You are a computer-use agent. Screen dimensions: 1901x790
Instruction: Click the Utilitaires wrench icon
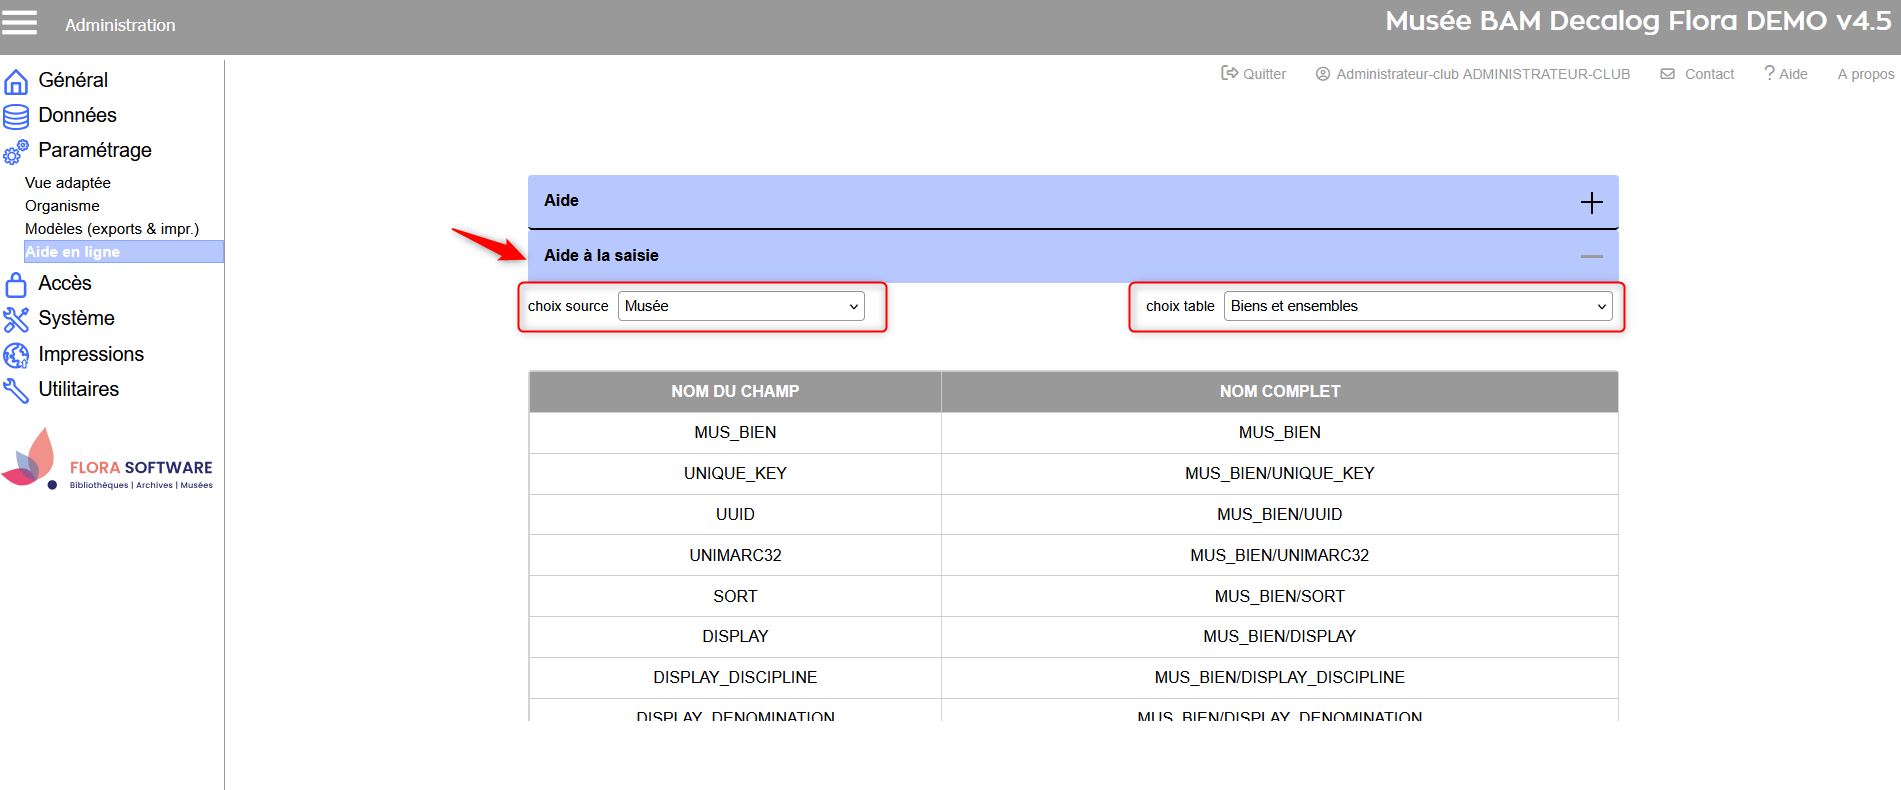(16, 390)
